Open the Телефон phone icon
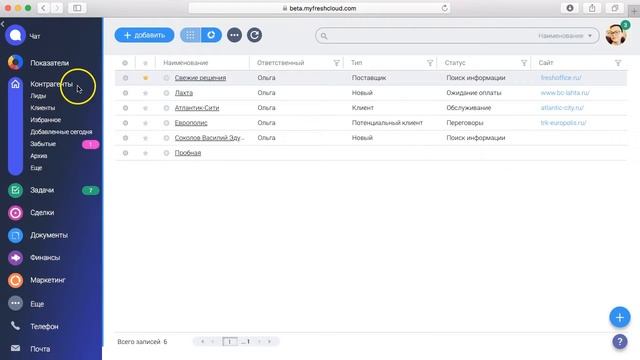The image size is (640, 360). pos(15,326)
